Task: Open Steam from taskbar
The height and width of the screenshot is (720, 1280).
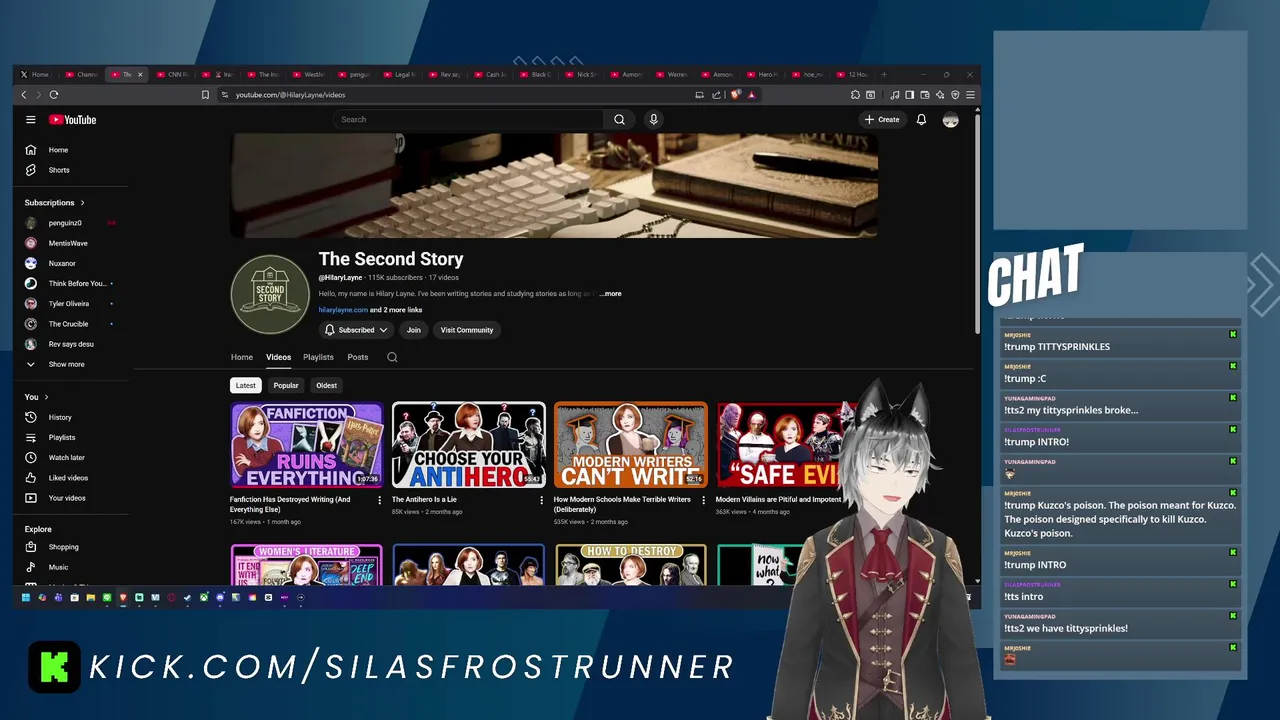Action: point(187,597)
